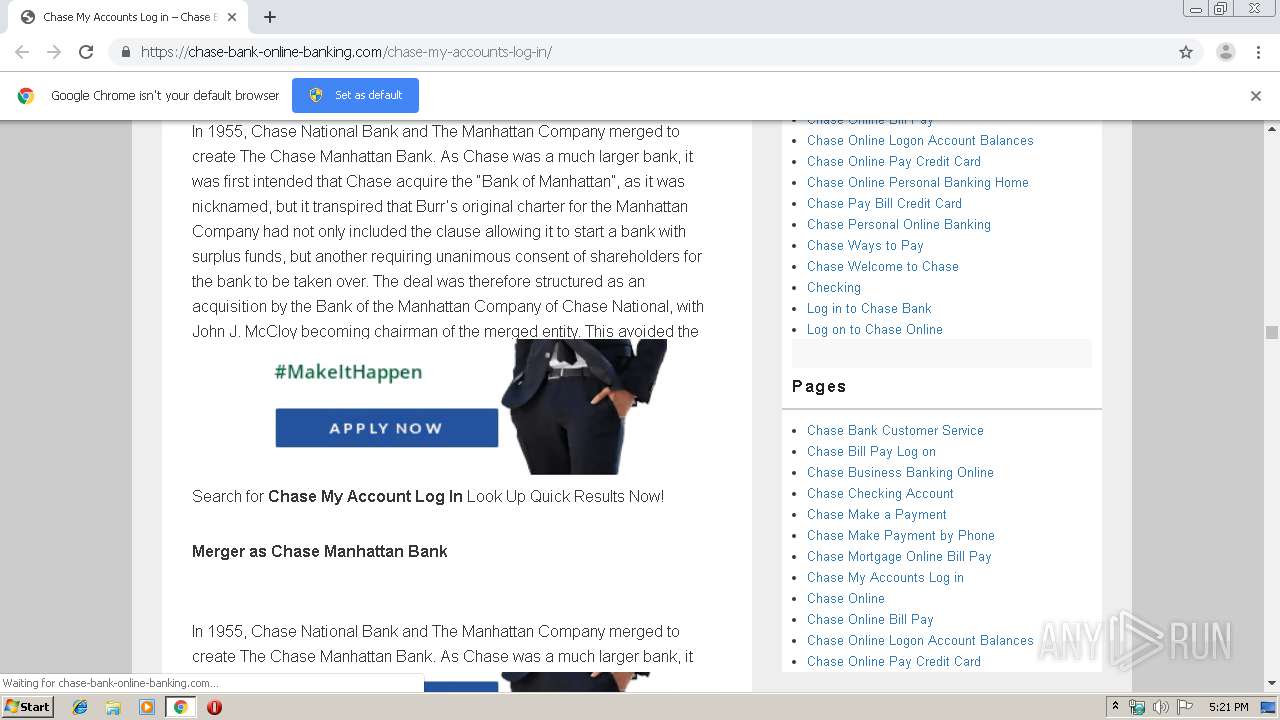Open Chase Make a Payment link
The image size is (1280, 720).
pos(877,514)
